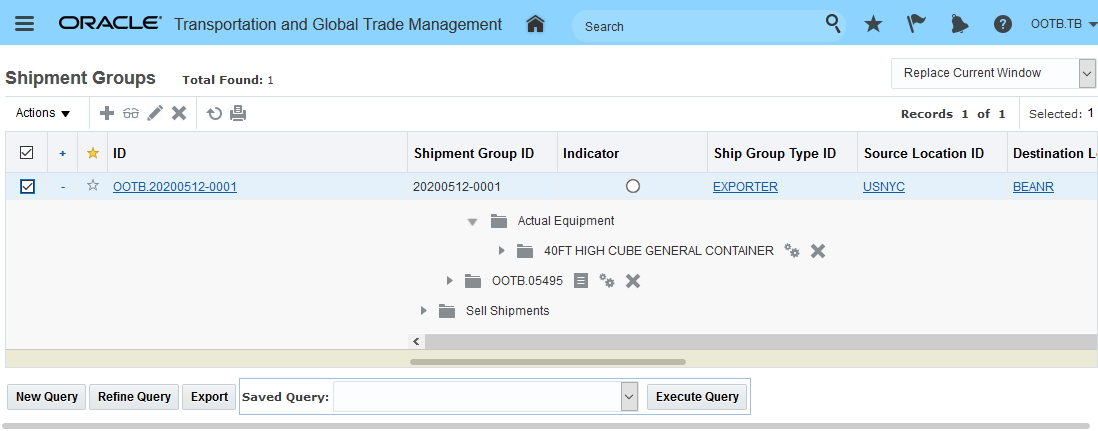Open the Actions menu

[43, 113]
